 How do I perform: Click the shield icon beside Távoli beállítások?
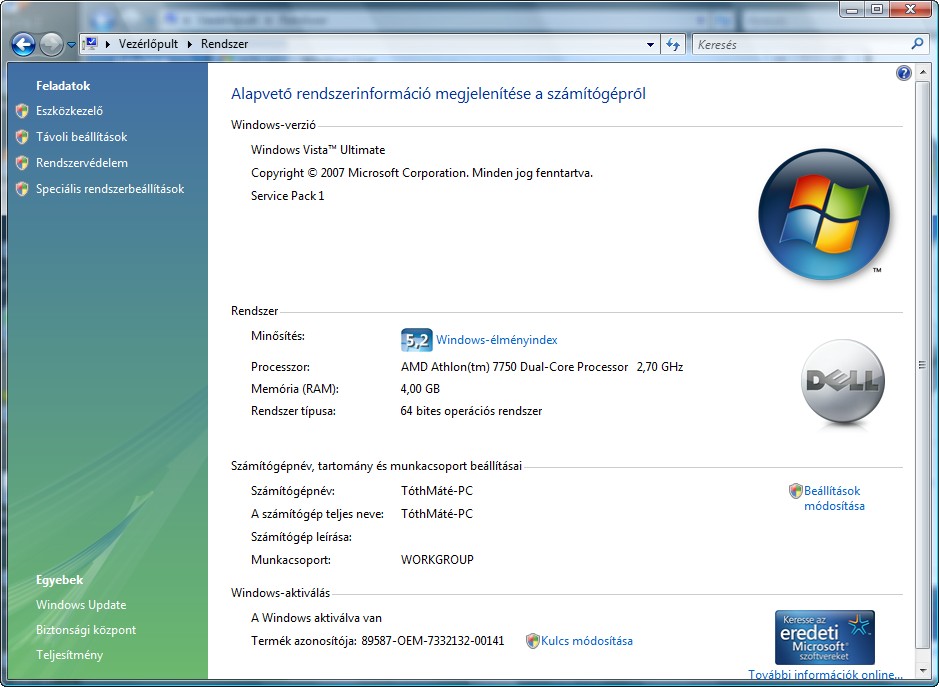[x=22, y=137]
